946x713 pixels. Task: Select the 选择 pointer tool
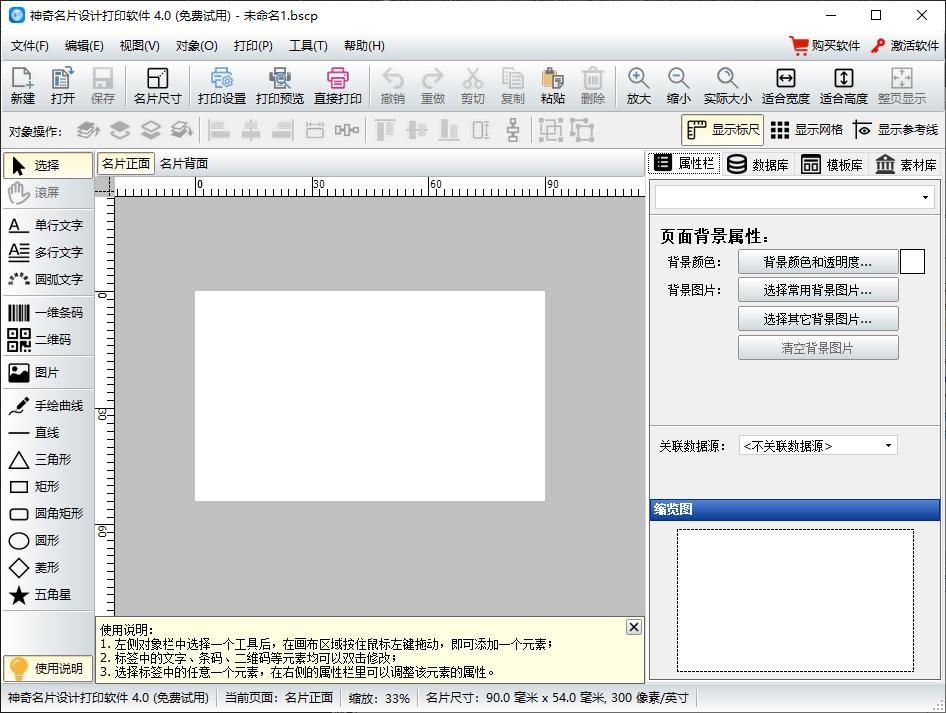pos(48,165)
